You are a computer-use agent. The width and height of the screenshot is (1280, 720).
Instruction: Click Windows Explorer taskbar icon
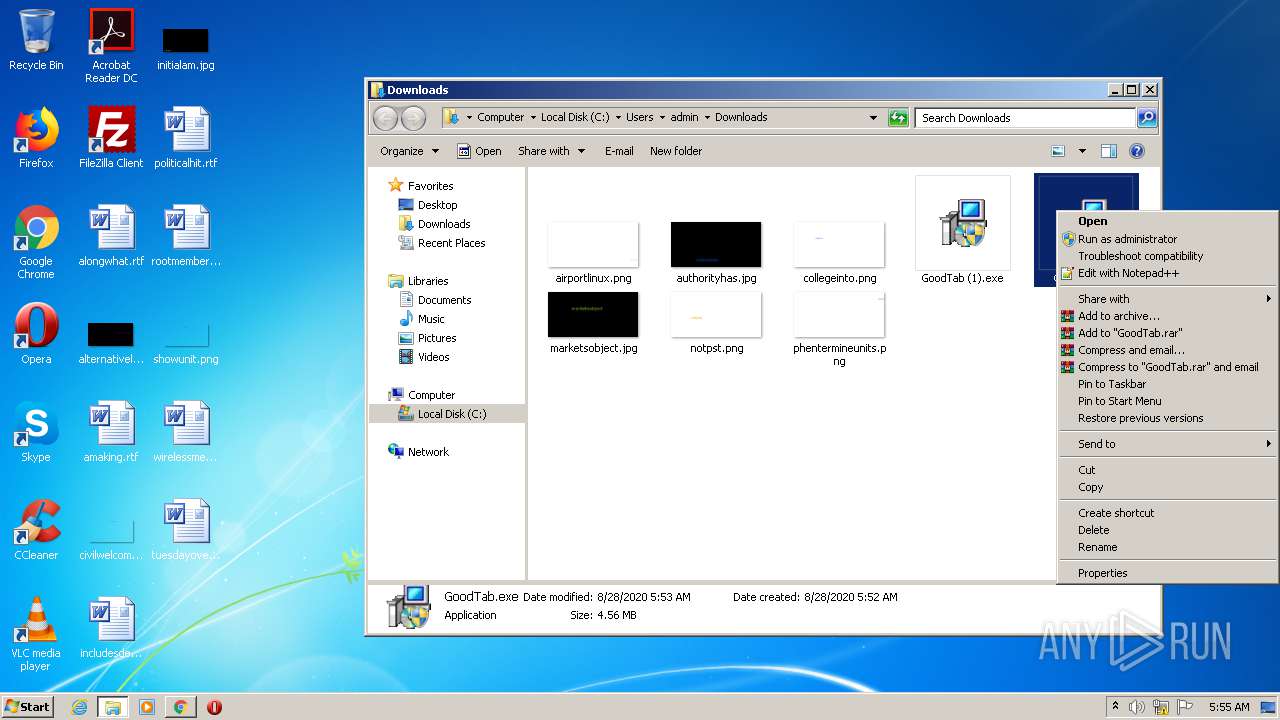click(x=112, y=707)
